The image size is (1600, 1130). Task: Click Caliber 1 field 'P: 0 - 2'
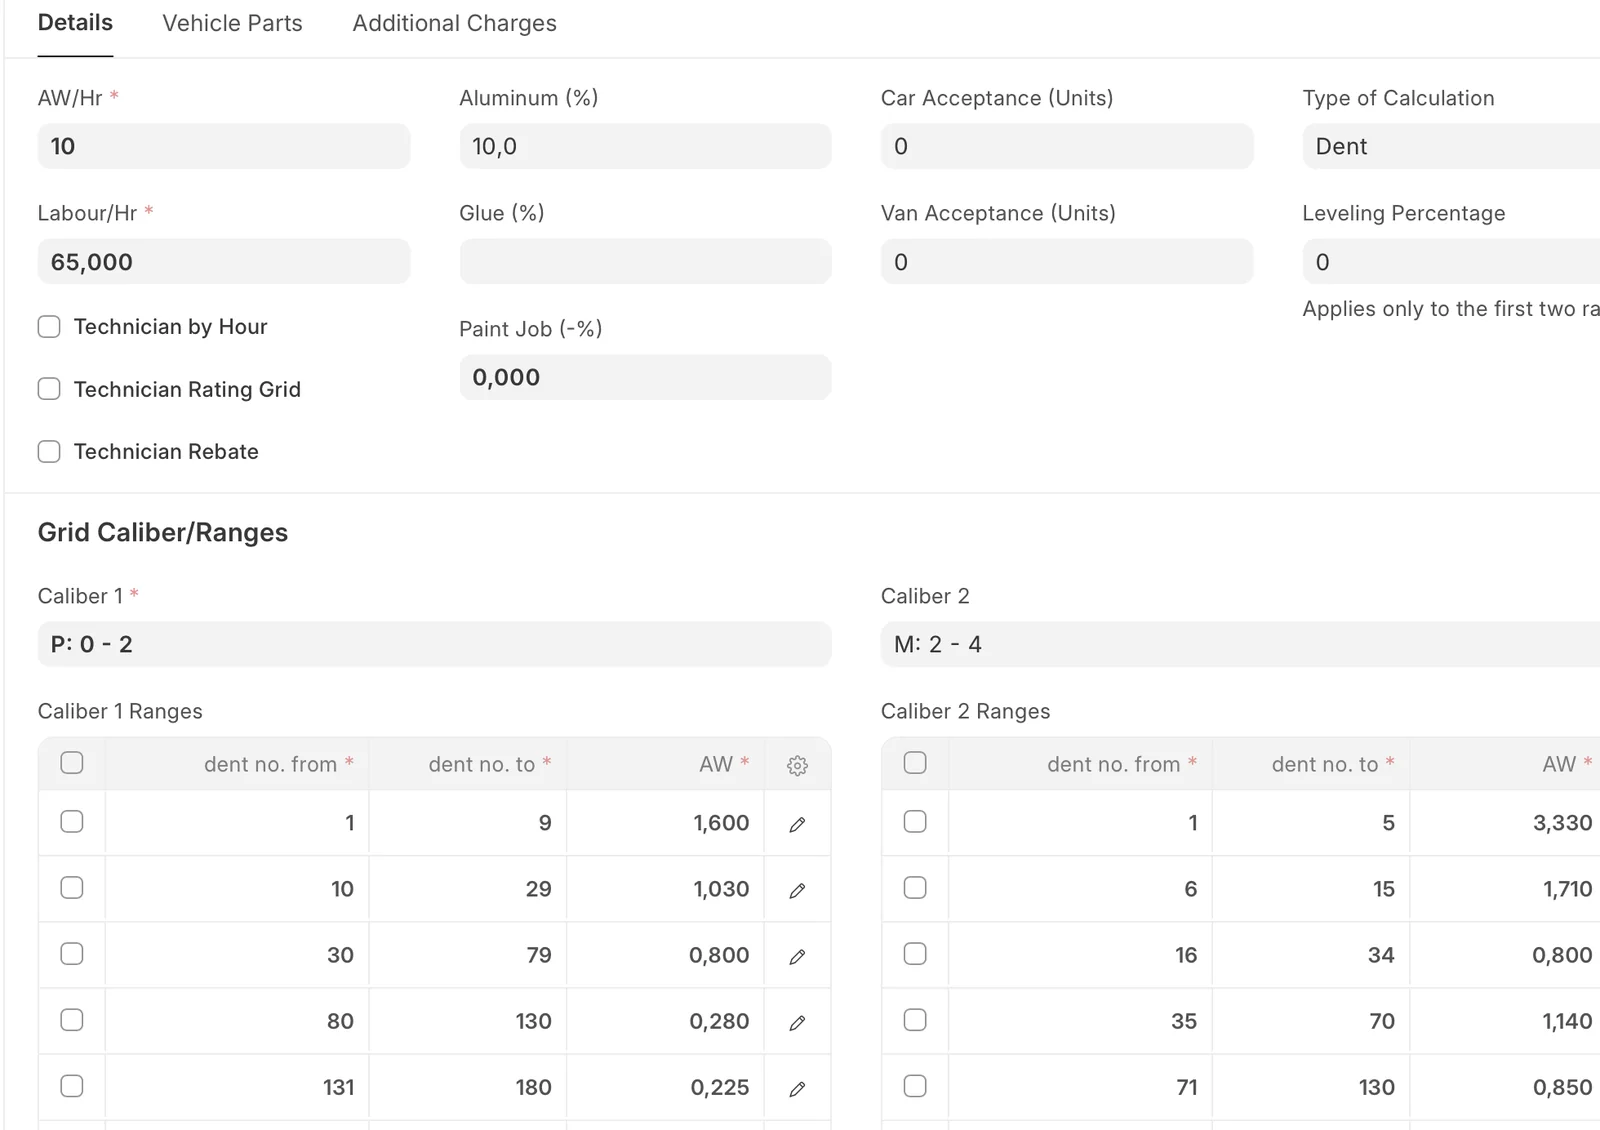(434, 644)
